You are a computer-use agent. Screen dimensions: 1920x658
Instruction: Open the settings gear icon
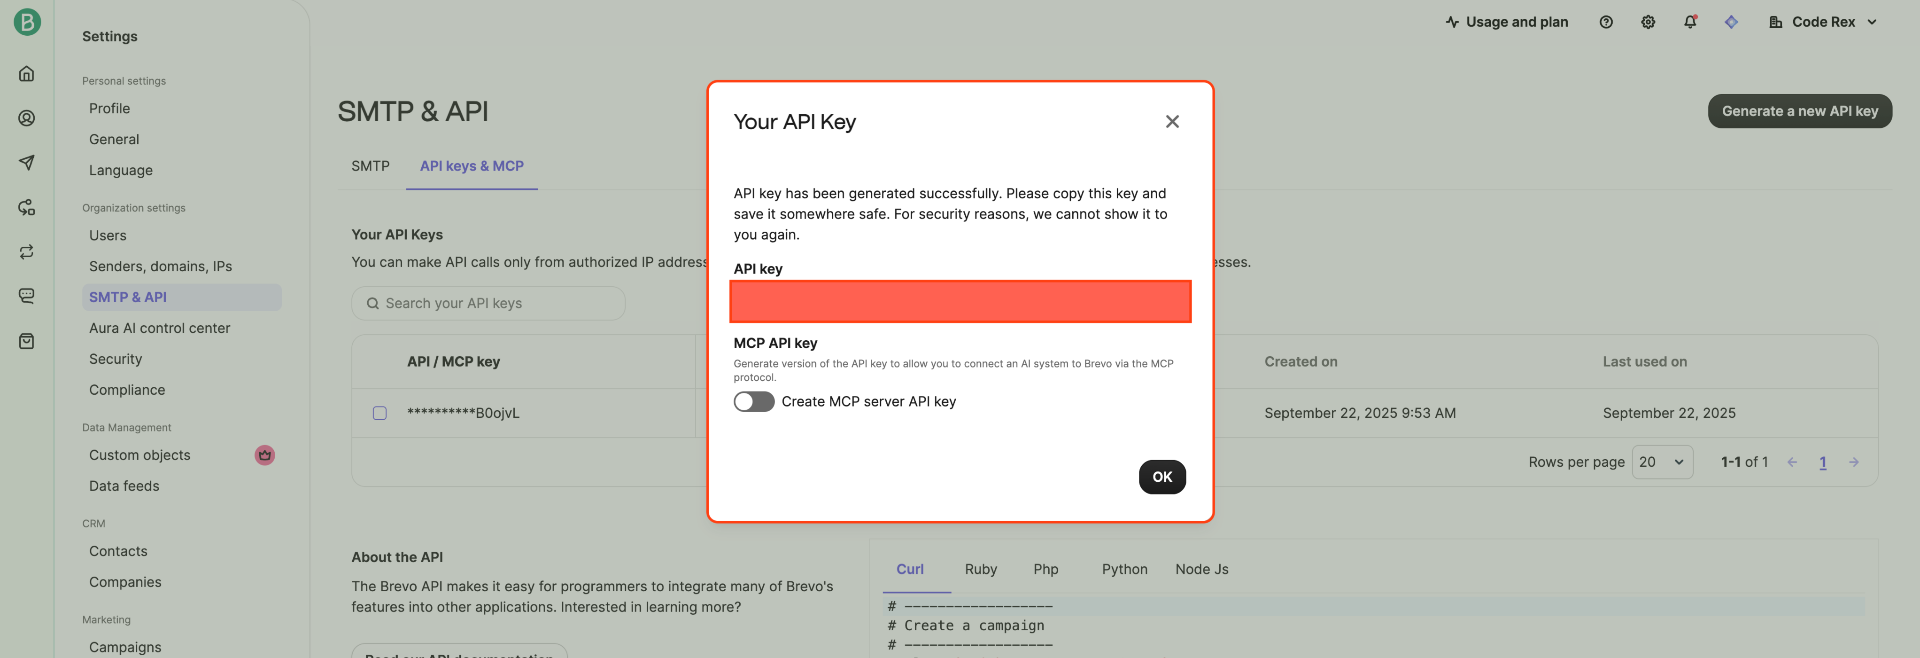click(x=1648, y=22)
